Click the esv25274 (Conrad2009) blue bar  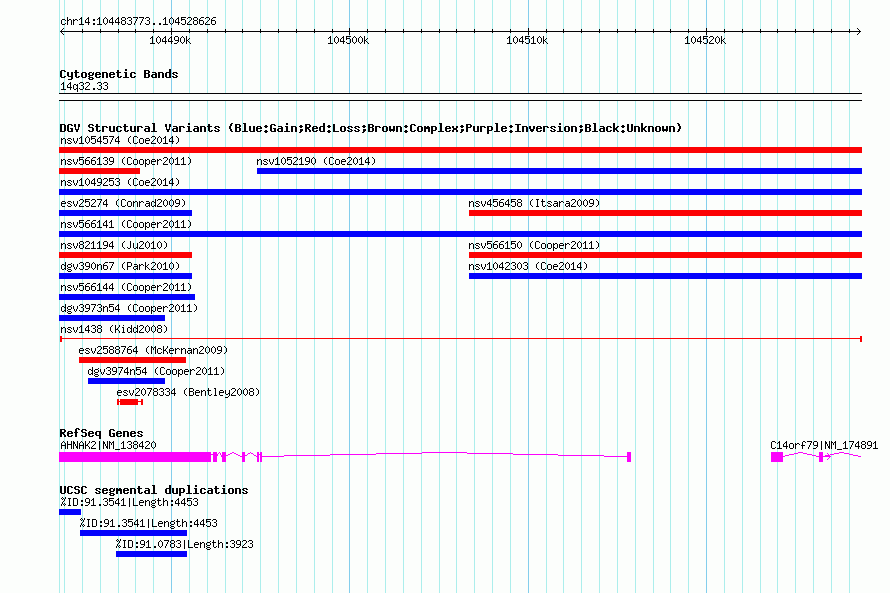click(x=125, y=213)
